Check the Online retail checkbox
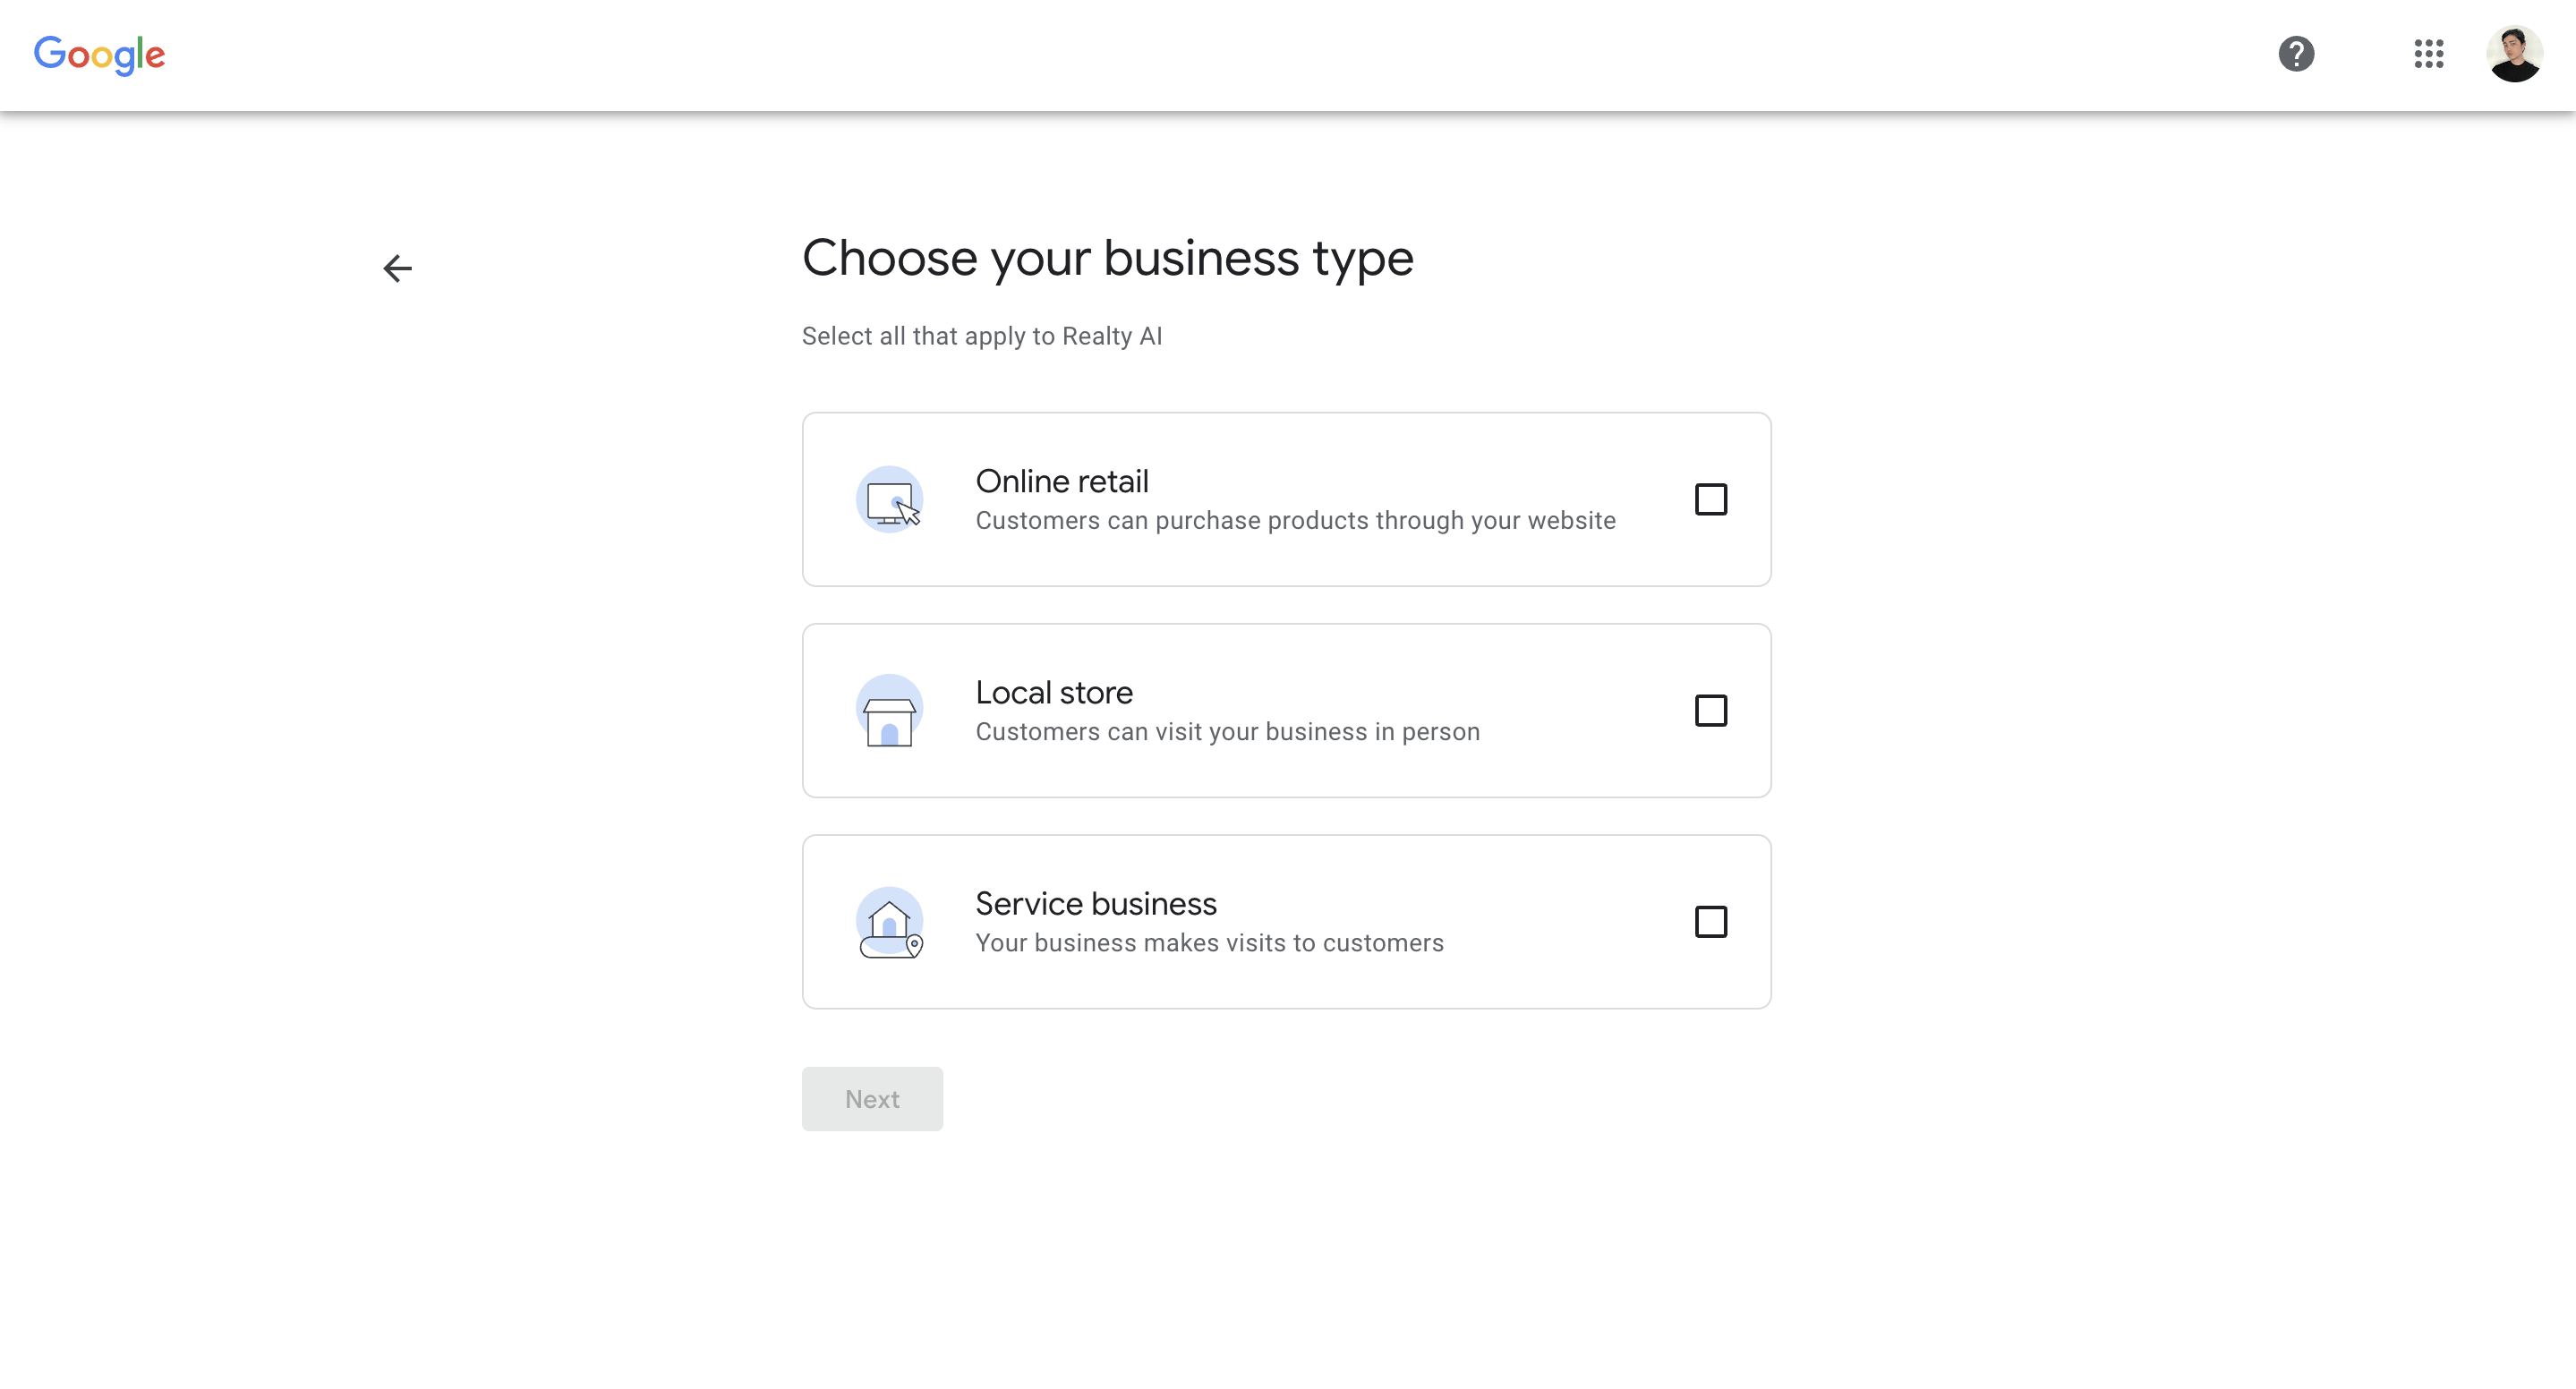Image resolution: width=2576 pixels, height=1389 pixels. [x=1710, y=499]
